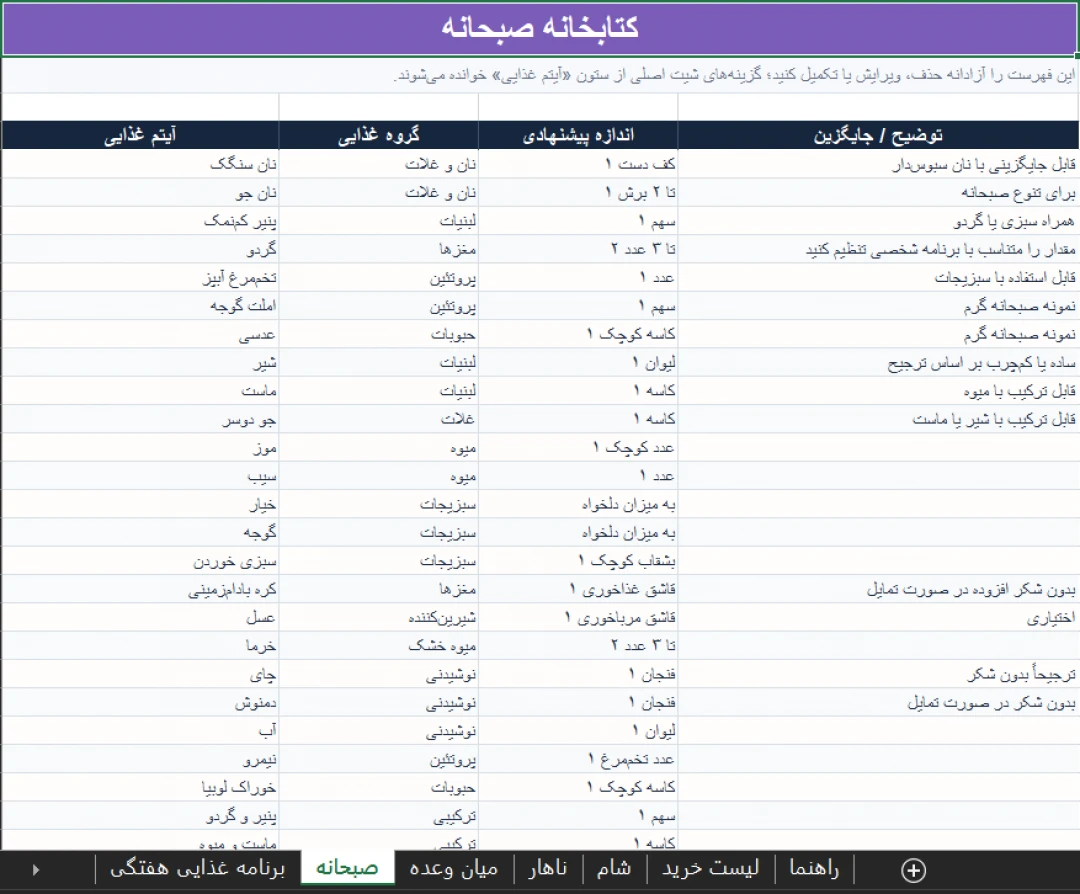Click the group cell میوه خشک

(x=379, y=645)
